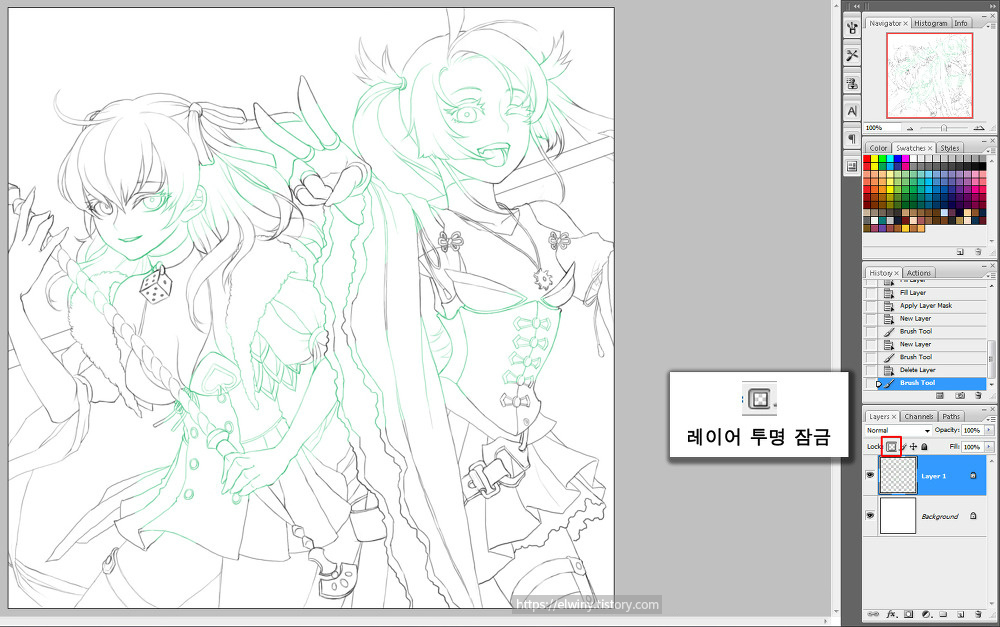Open the Swatches panel options menu

point(992,150)
